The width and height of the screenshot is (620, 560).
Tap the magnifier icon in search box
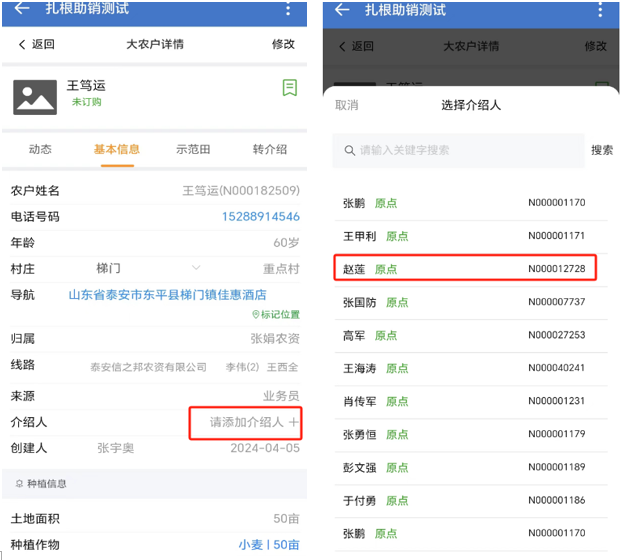pos(350,150)
